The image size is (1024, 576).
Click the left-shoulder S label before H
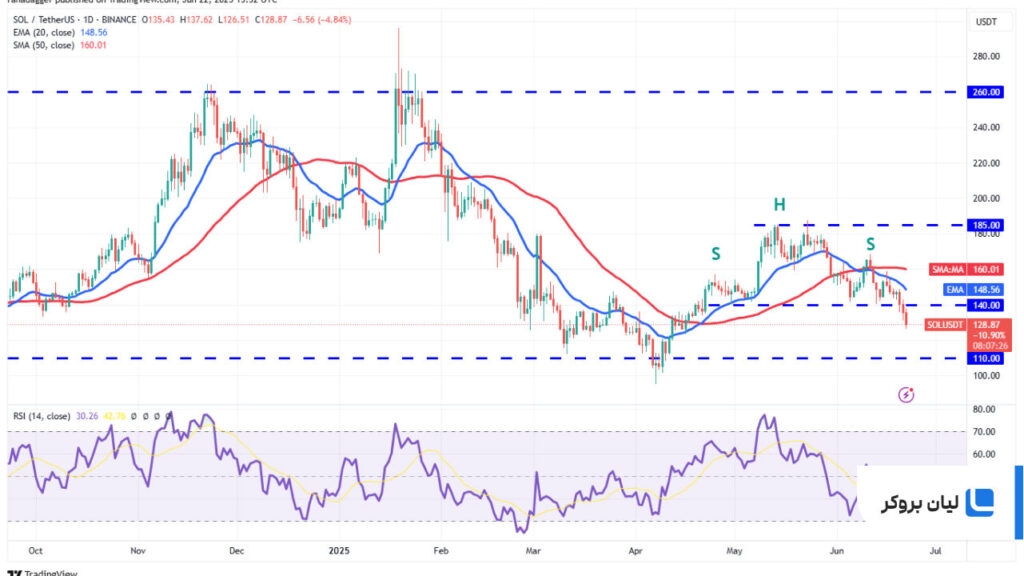pyautogui.click(x=716, y=254)
